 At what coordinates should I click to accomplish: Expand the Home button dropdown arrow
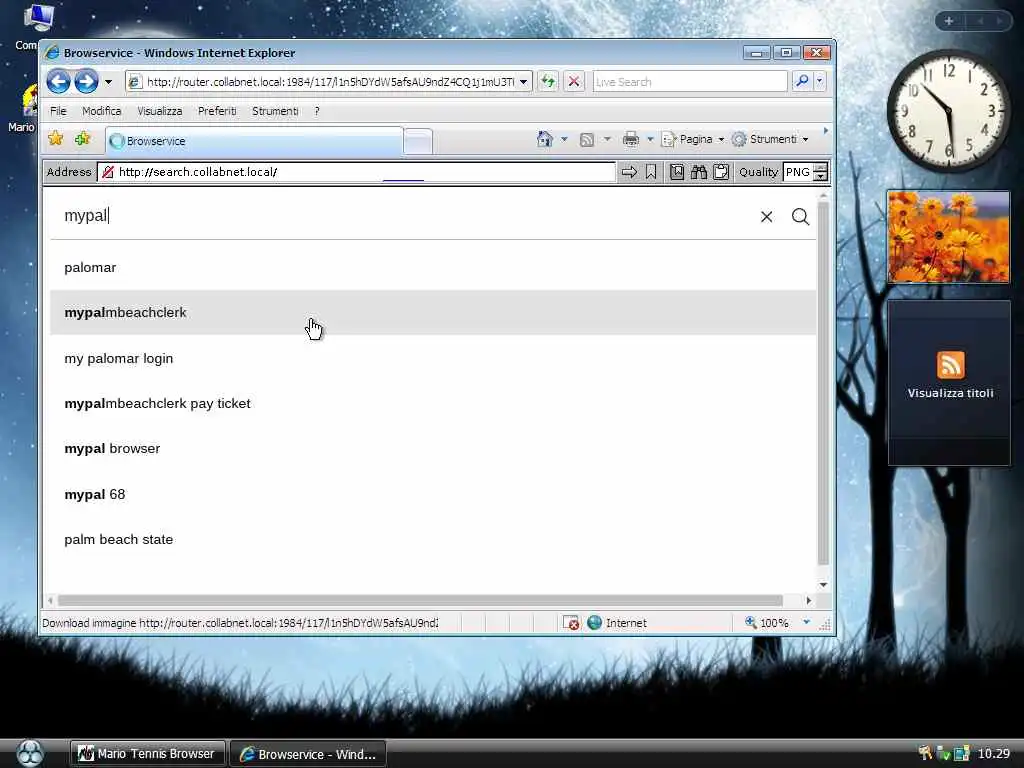click(564, 139)
